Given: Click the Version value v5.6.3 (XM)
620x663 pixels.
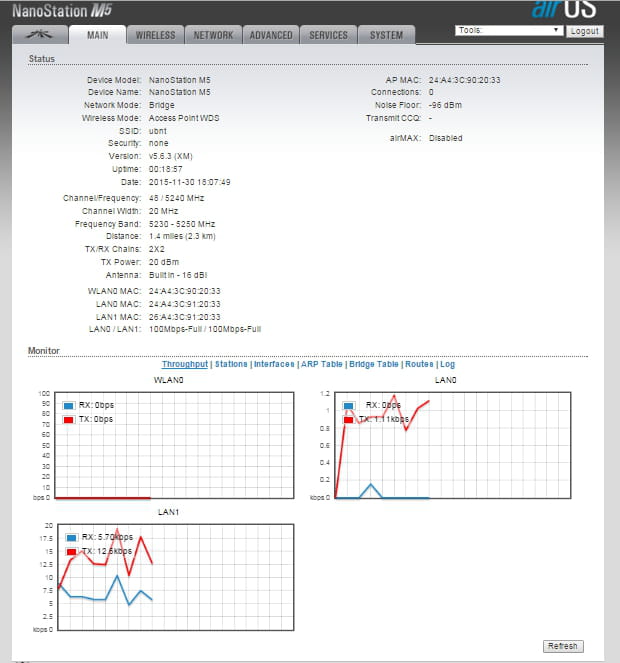Looking at the screenshot, I should pos(170,156).
